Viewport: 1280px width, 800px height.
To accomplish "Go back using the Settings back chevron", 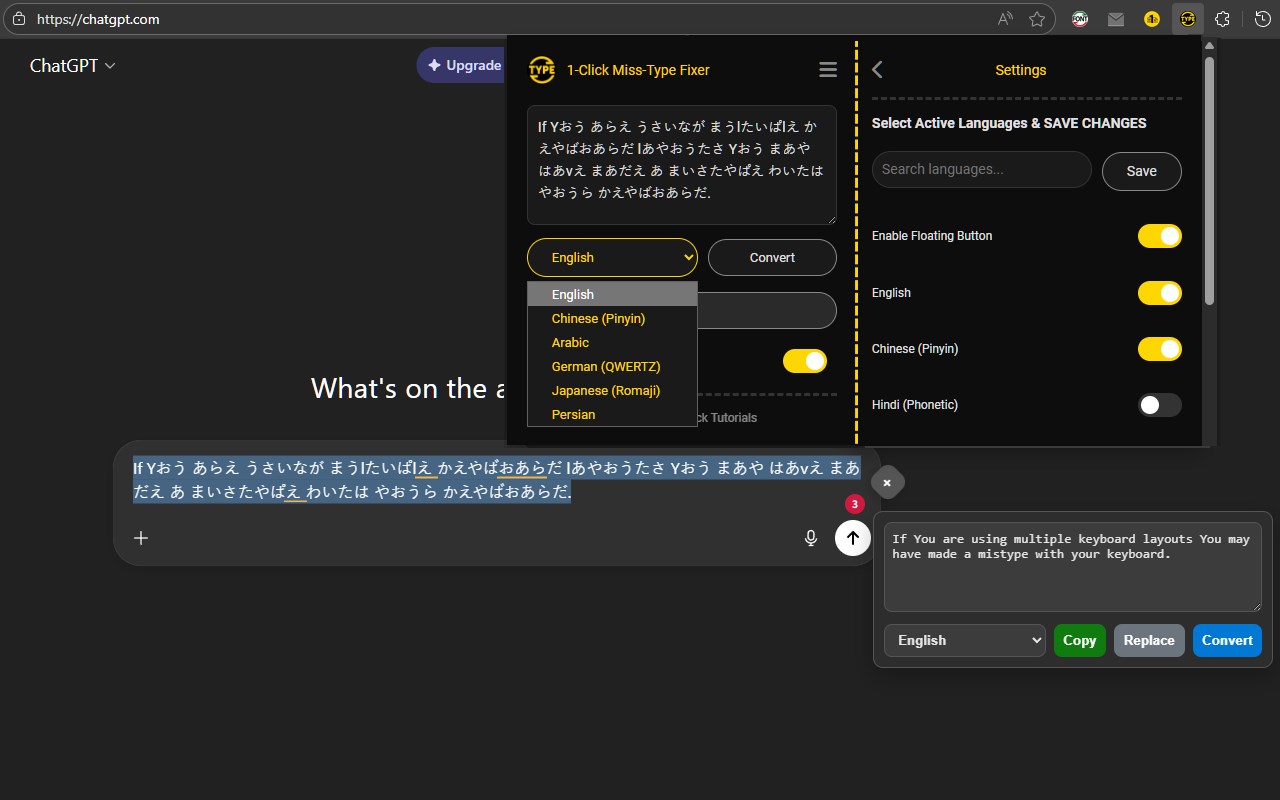I will (878, 70).
